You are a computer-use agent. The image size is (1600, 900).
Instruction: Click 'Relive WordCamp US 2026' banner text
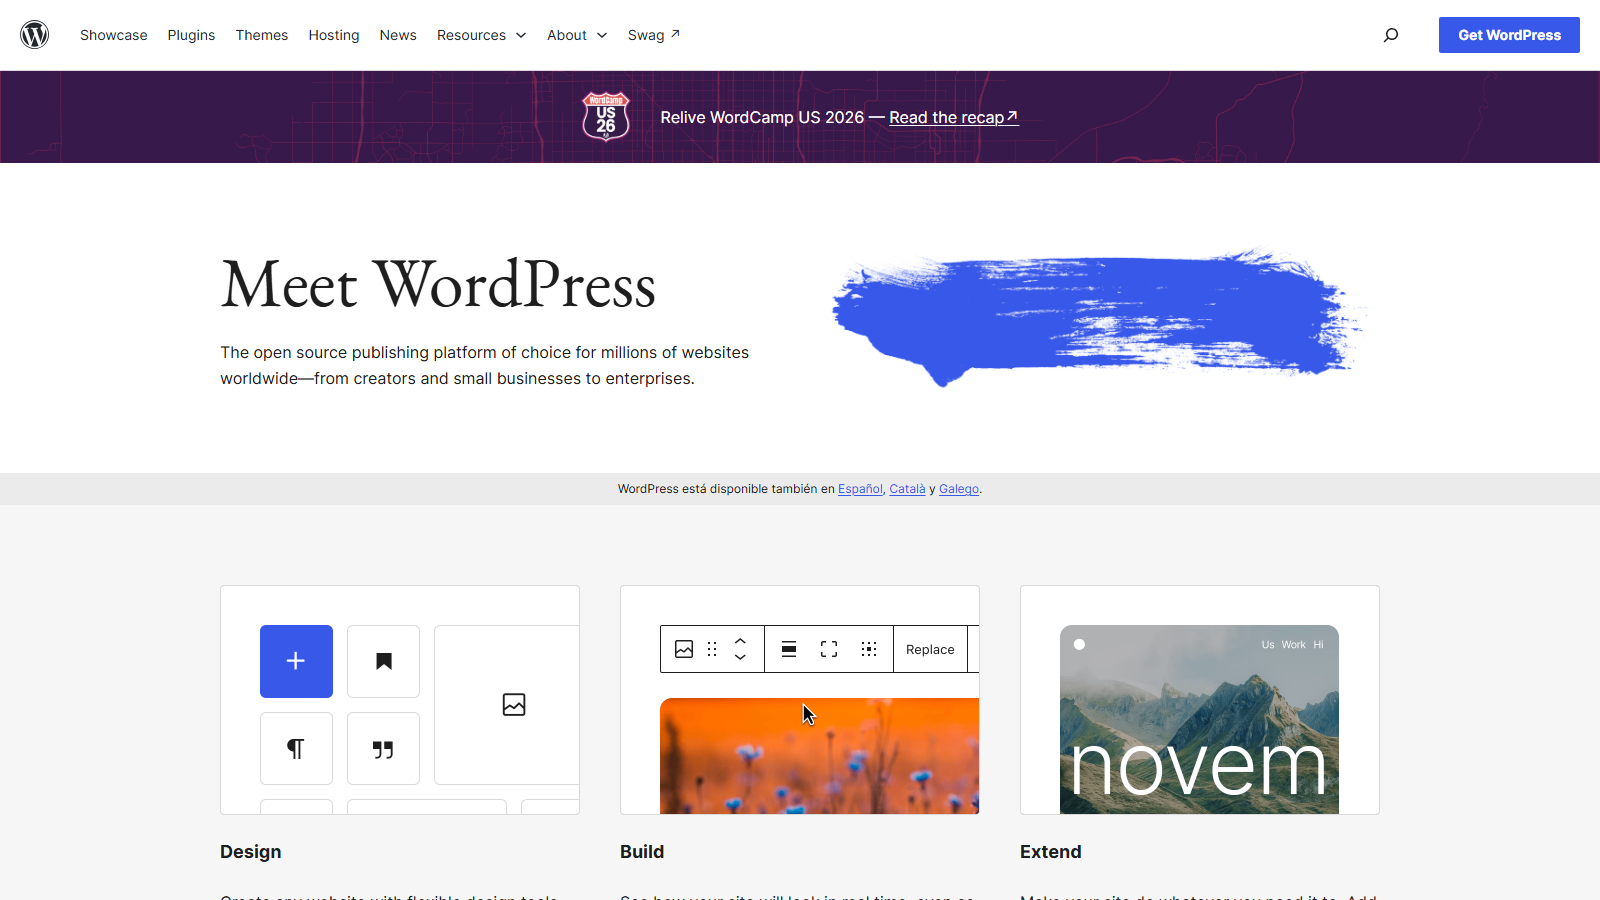[762, 117]
